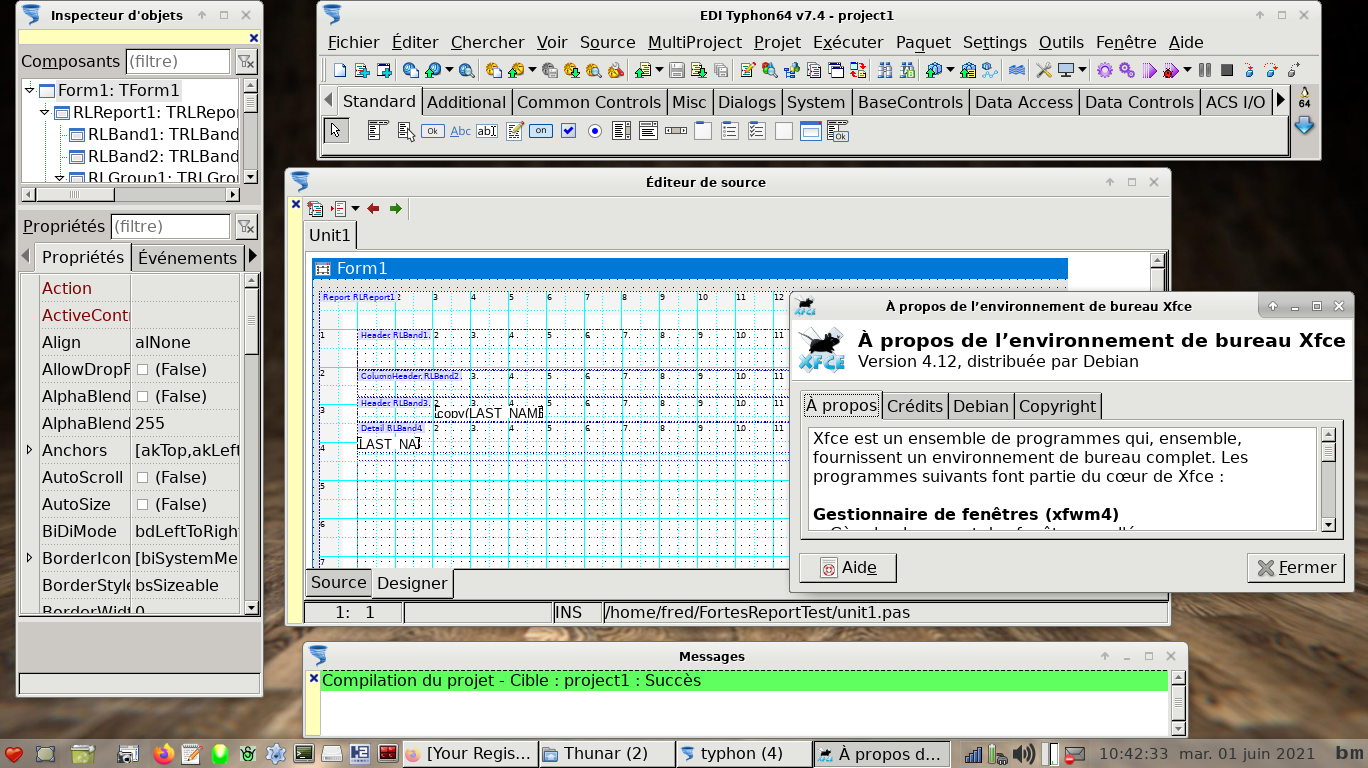Select the TCheckBox component icon
This screenshot has height=768, width=1368.
pos(568,131)
